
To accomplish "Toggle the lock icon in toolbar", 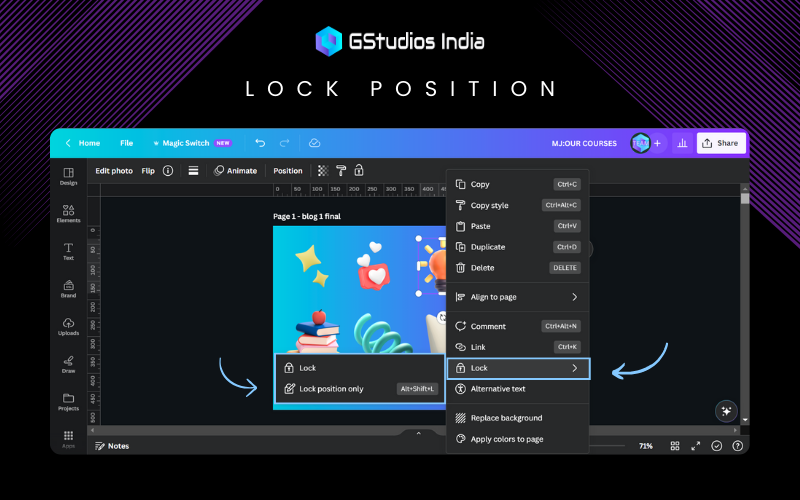I will pyautogui.click(x=359, y=170).
